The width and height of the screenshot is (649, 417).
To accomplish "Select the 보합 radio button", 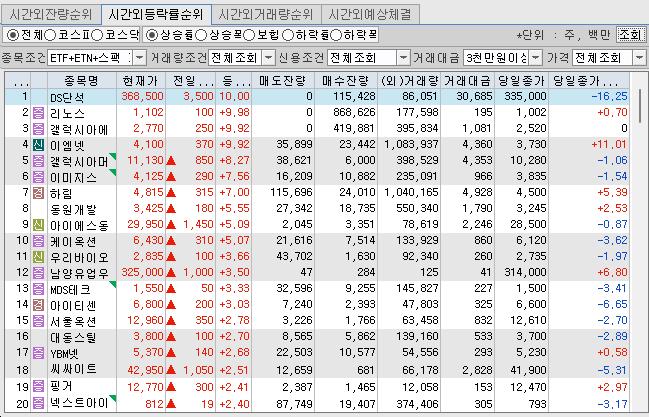I will pos(249,35).
